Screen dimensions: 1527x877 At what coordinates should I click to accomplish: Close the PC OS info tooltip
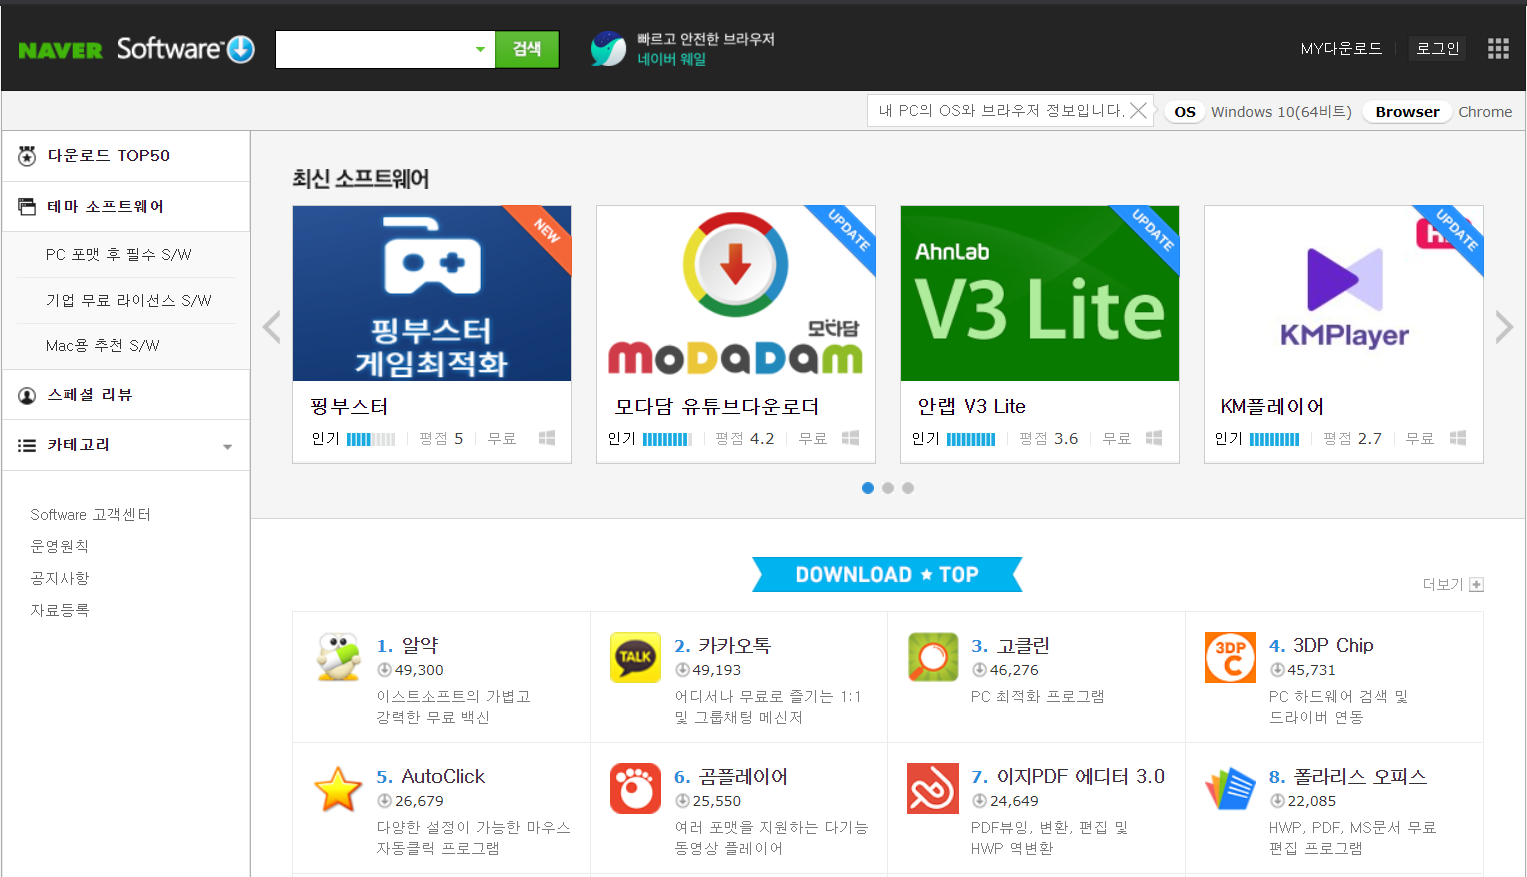point(1138,110)
